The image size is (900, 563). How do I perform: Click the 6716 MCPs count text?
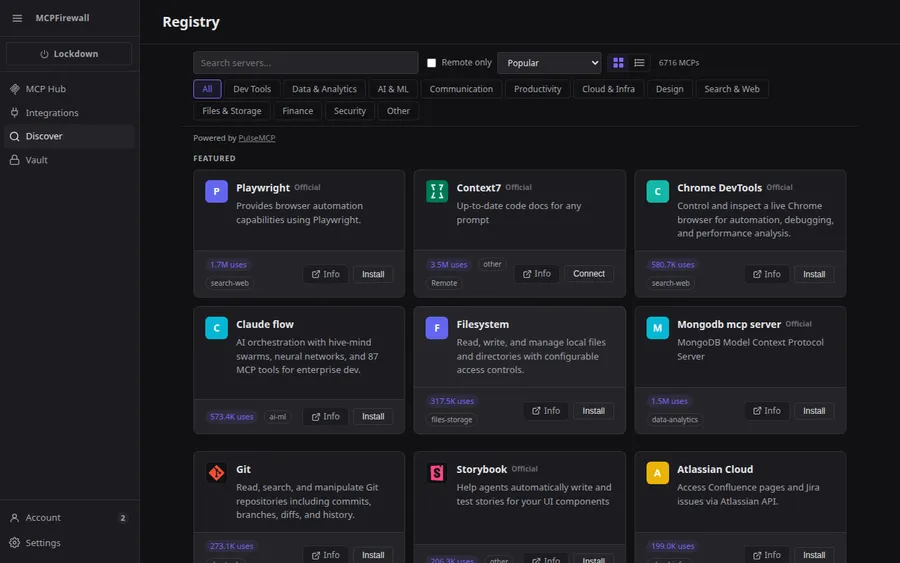tap(678, 63)
